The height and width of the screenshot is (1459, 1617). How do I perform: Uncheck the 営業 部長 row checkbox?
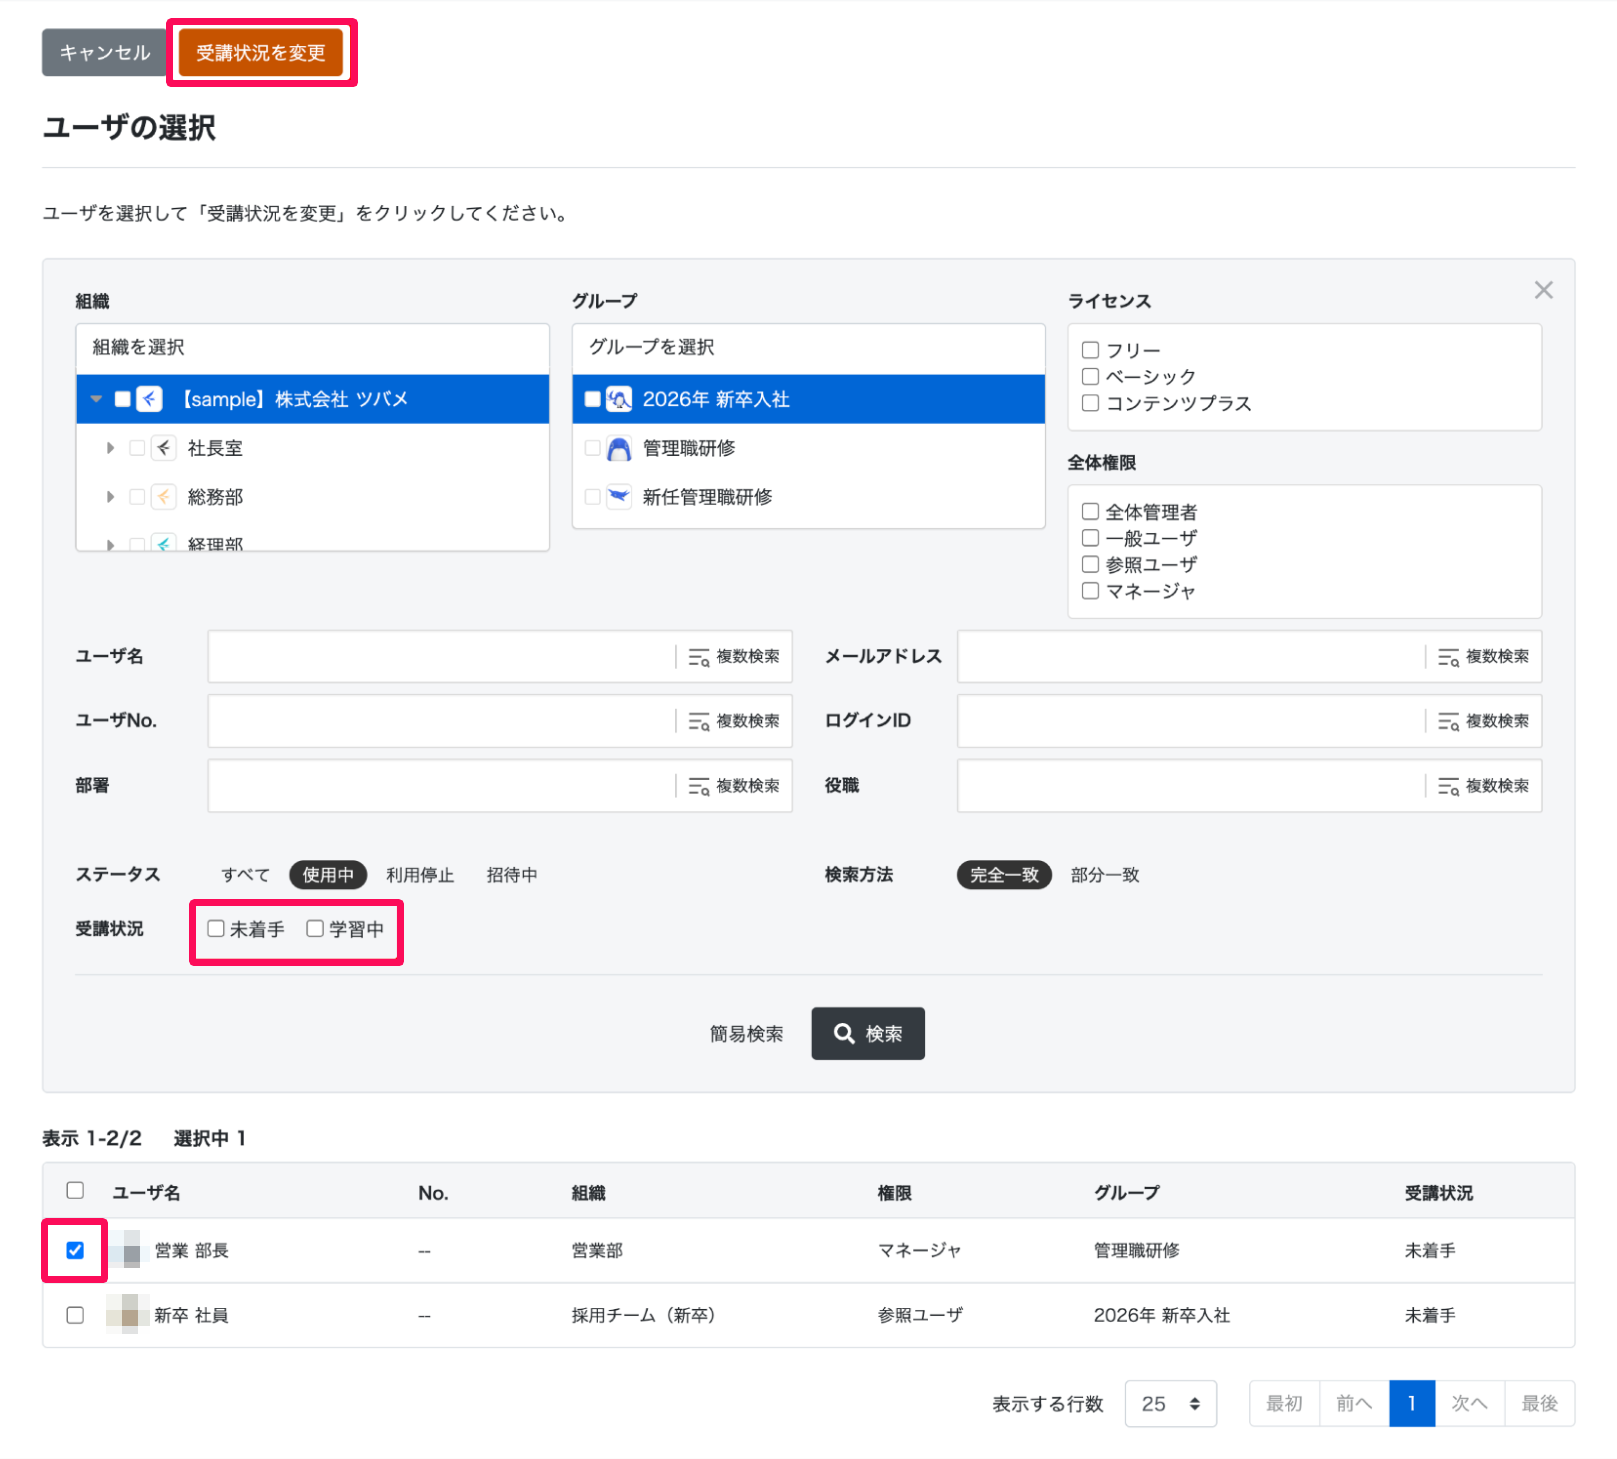[75, 1250]
